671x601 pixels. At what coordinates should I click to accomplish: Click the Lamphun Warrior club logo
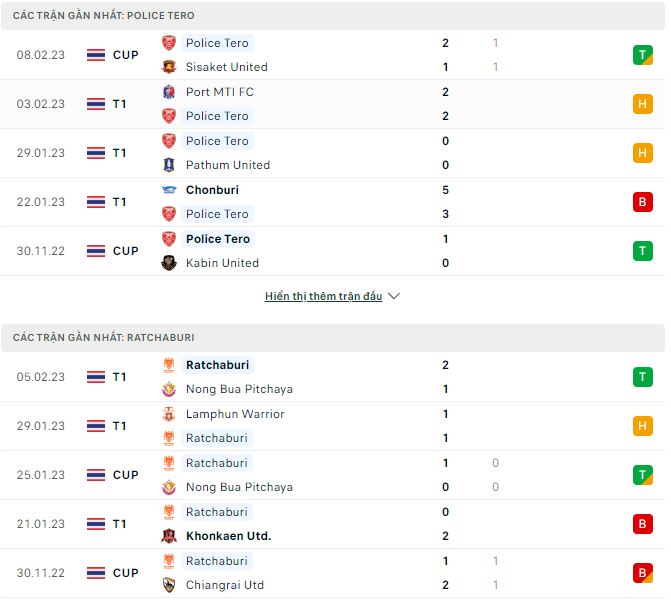click(x=169, y=414)
